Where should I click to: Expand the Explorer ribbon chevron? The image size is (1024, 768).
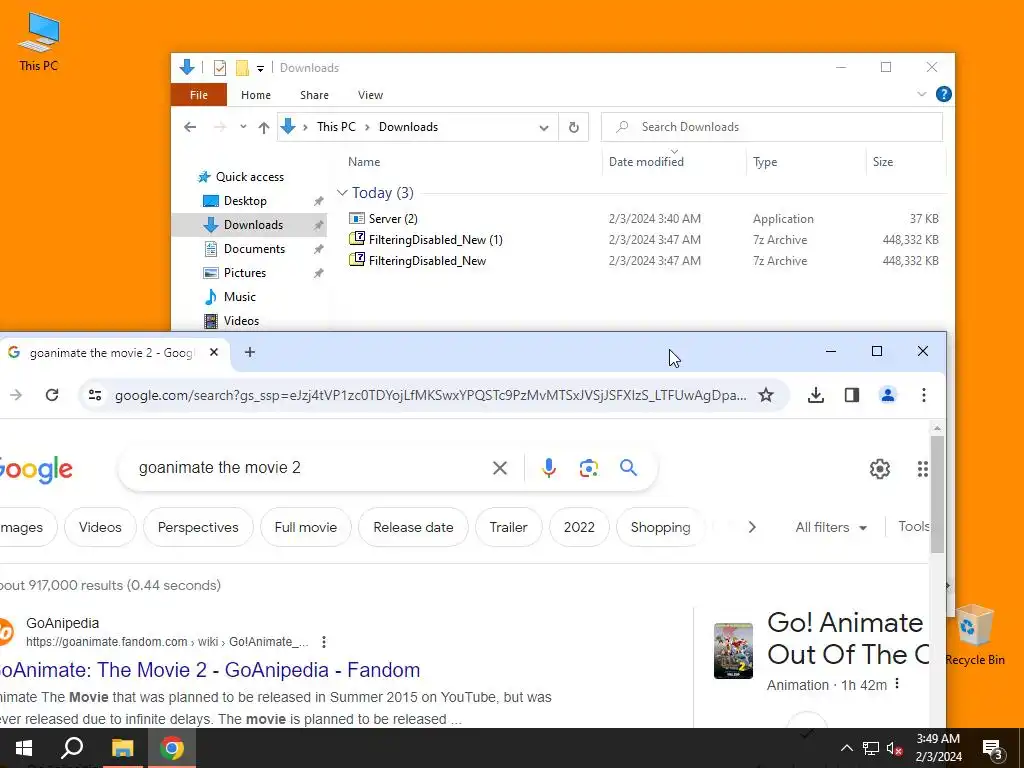[921, 94]
